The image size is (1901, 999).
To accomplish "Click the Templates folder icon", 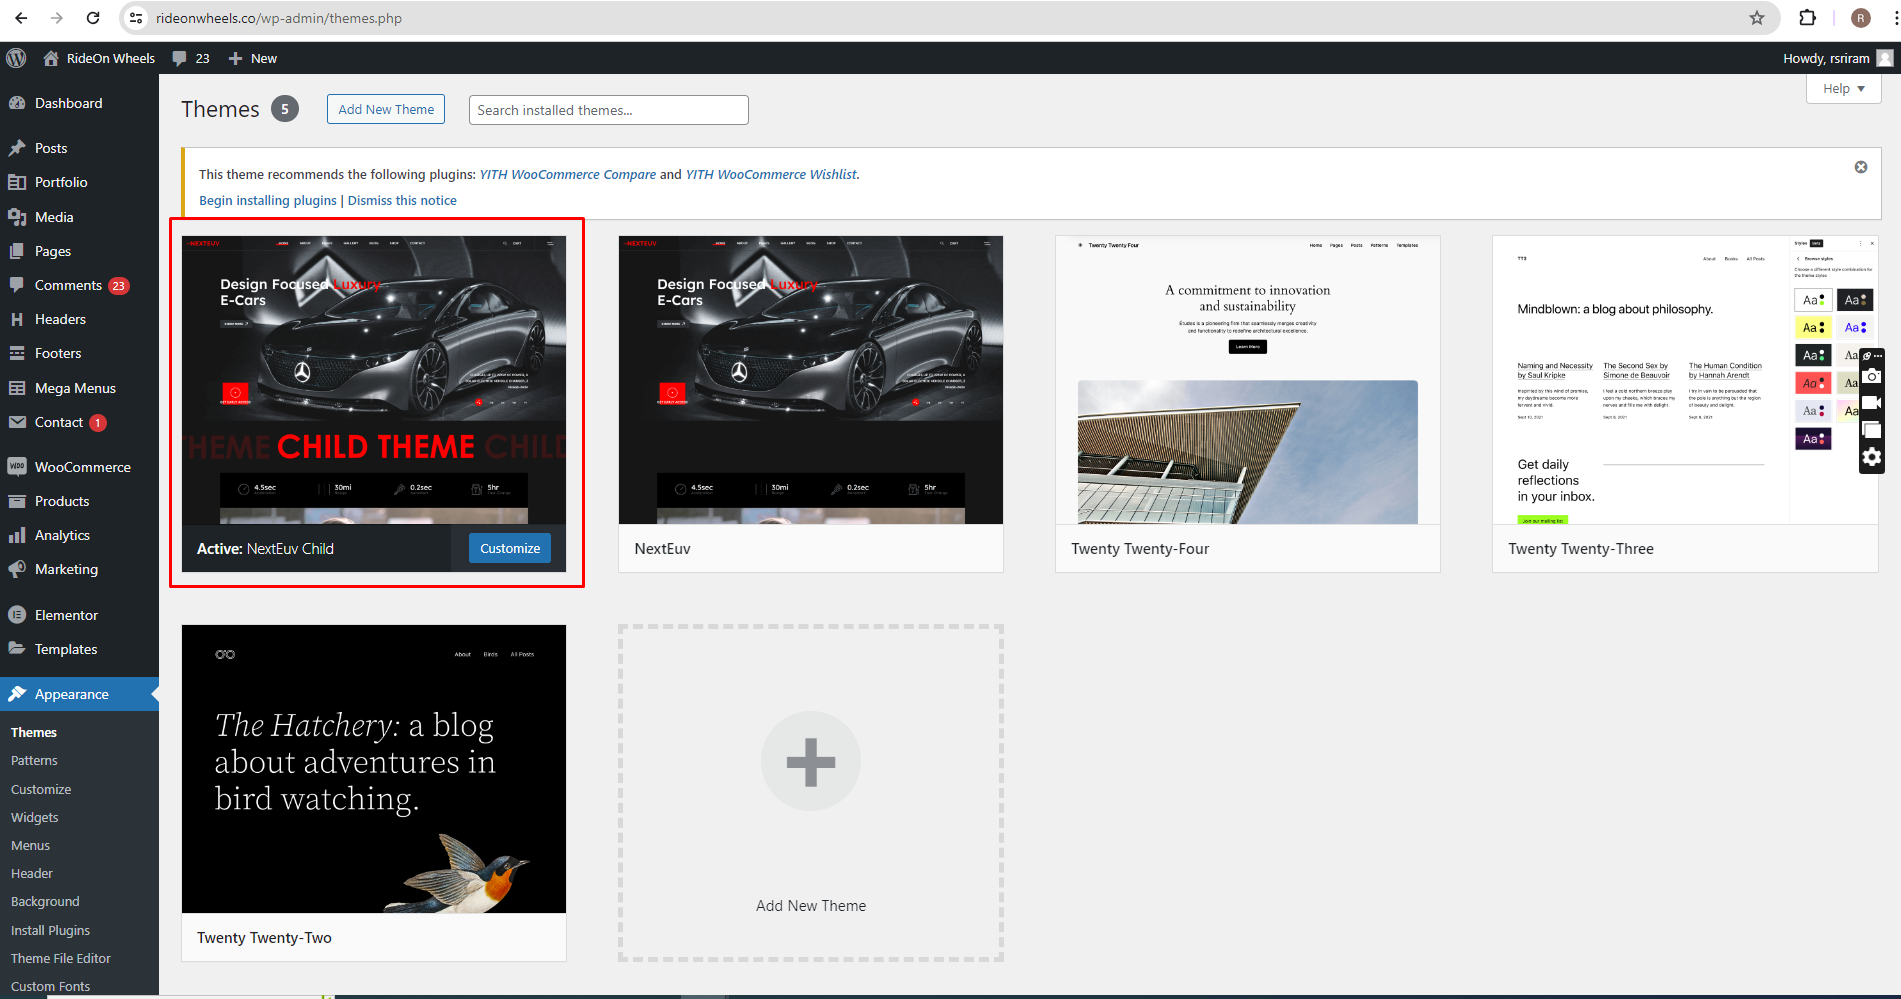I will 17,649.
